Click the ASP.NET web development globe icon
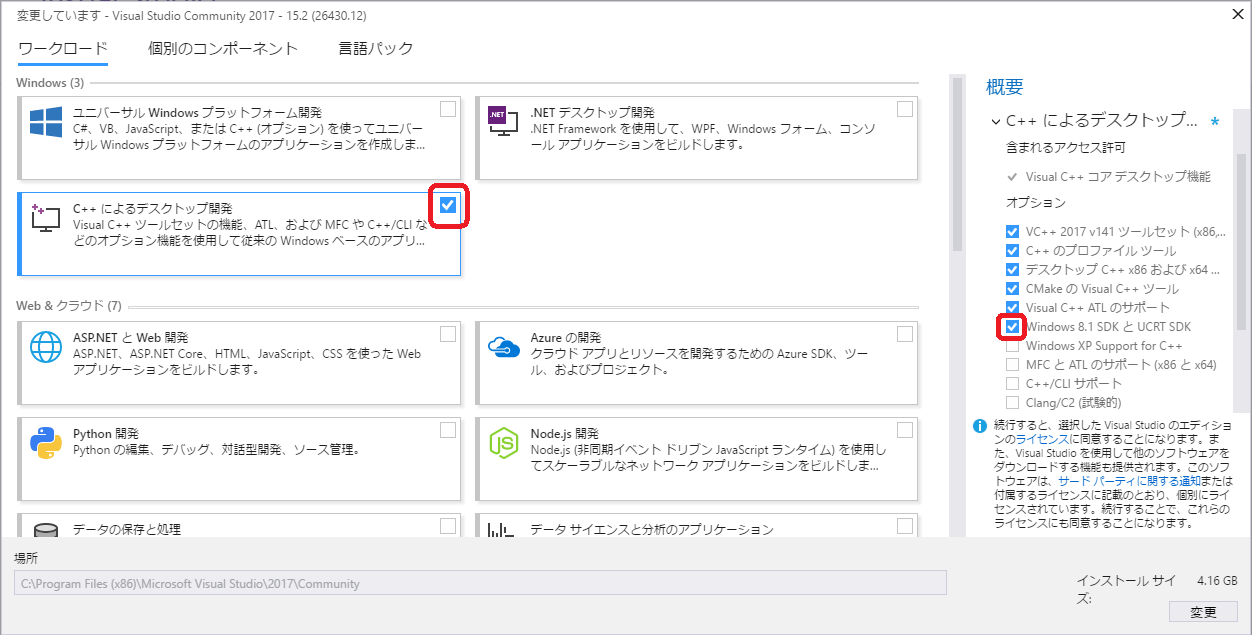The image size is (1252, 635). point(46,346)
